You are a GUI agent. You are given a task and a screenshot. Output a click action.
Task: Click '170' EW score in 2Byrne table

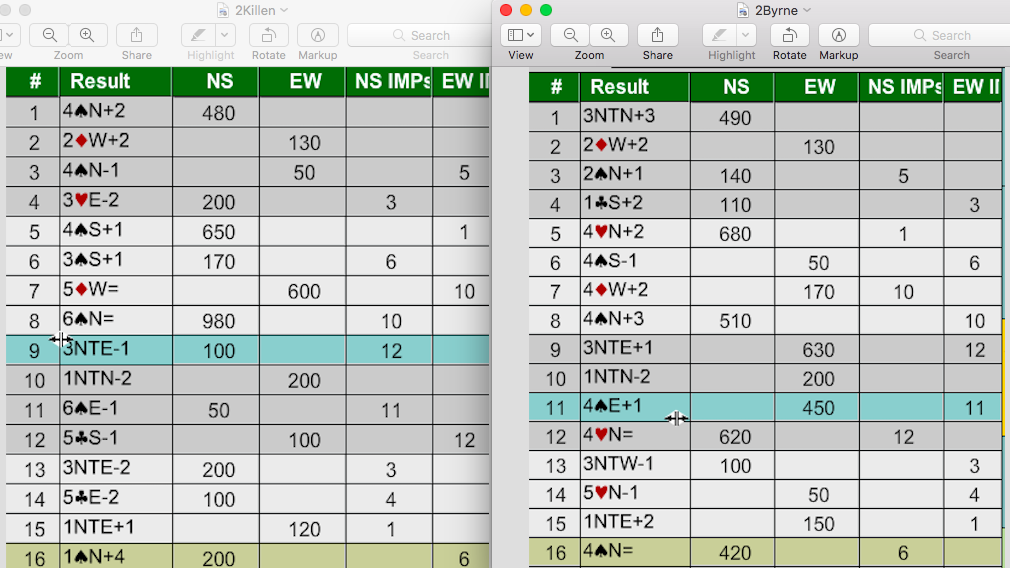pyautogui.click(x=818, y=292)
